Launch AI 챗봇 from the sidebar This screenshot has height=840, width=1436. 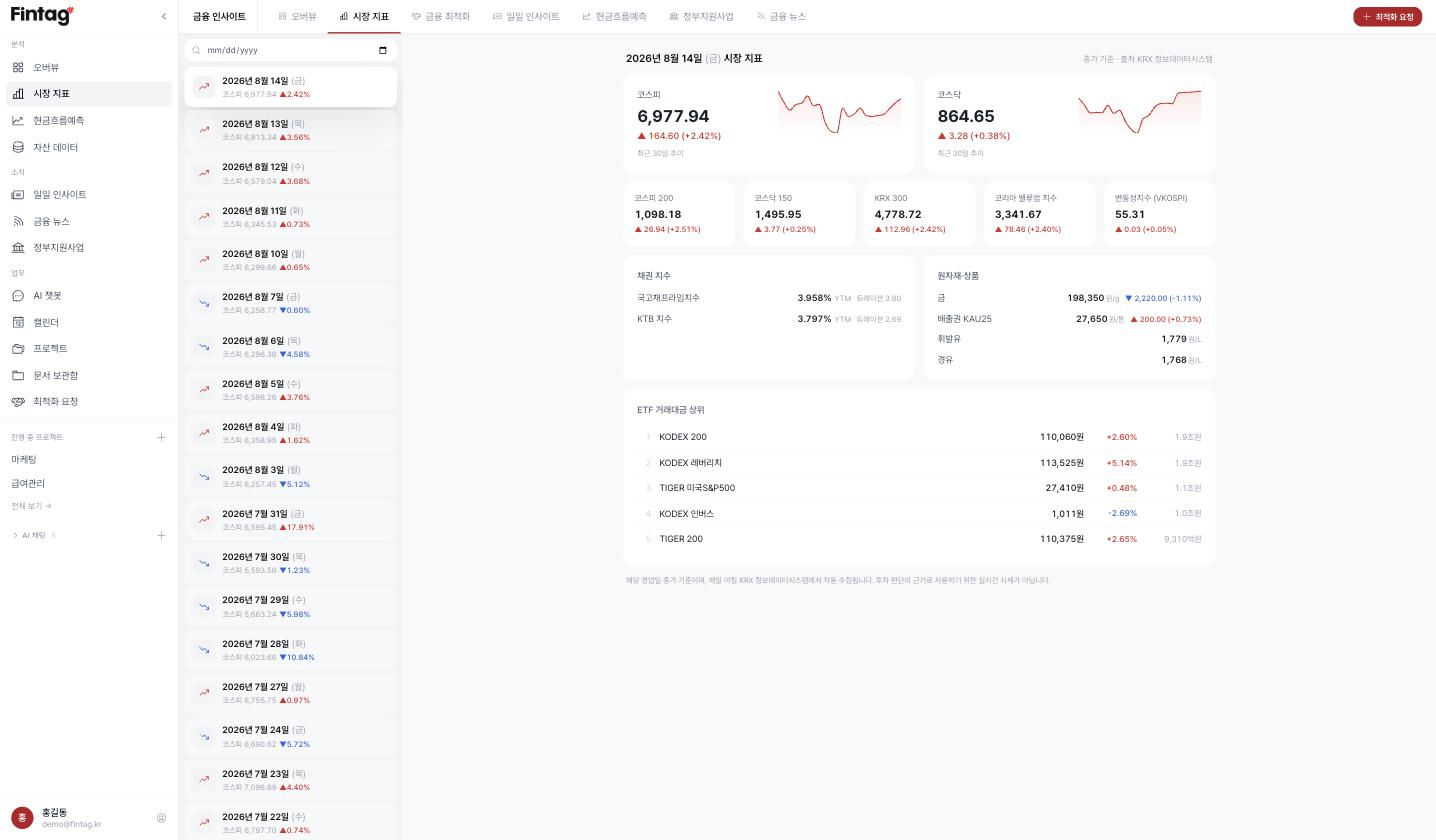click(x=89, y=296)
